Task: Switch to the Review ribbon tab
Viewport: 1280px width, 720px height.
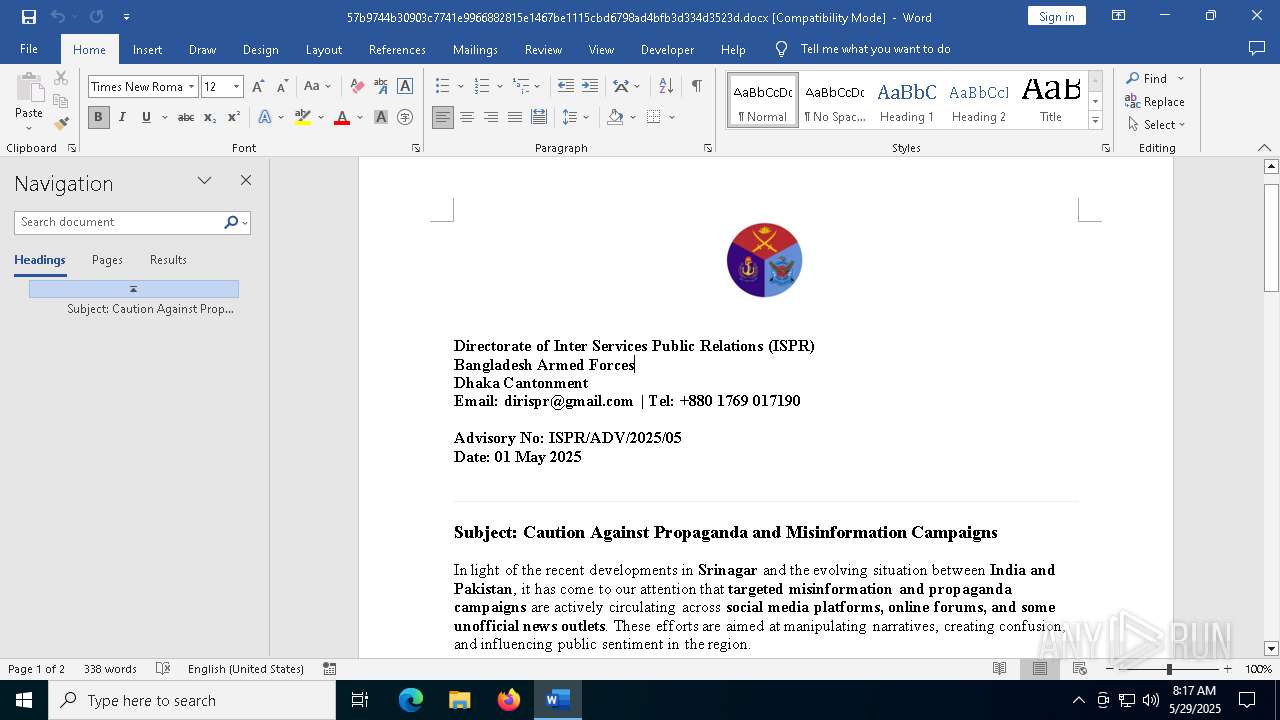Action: [543, 49]
